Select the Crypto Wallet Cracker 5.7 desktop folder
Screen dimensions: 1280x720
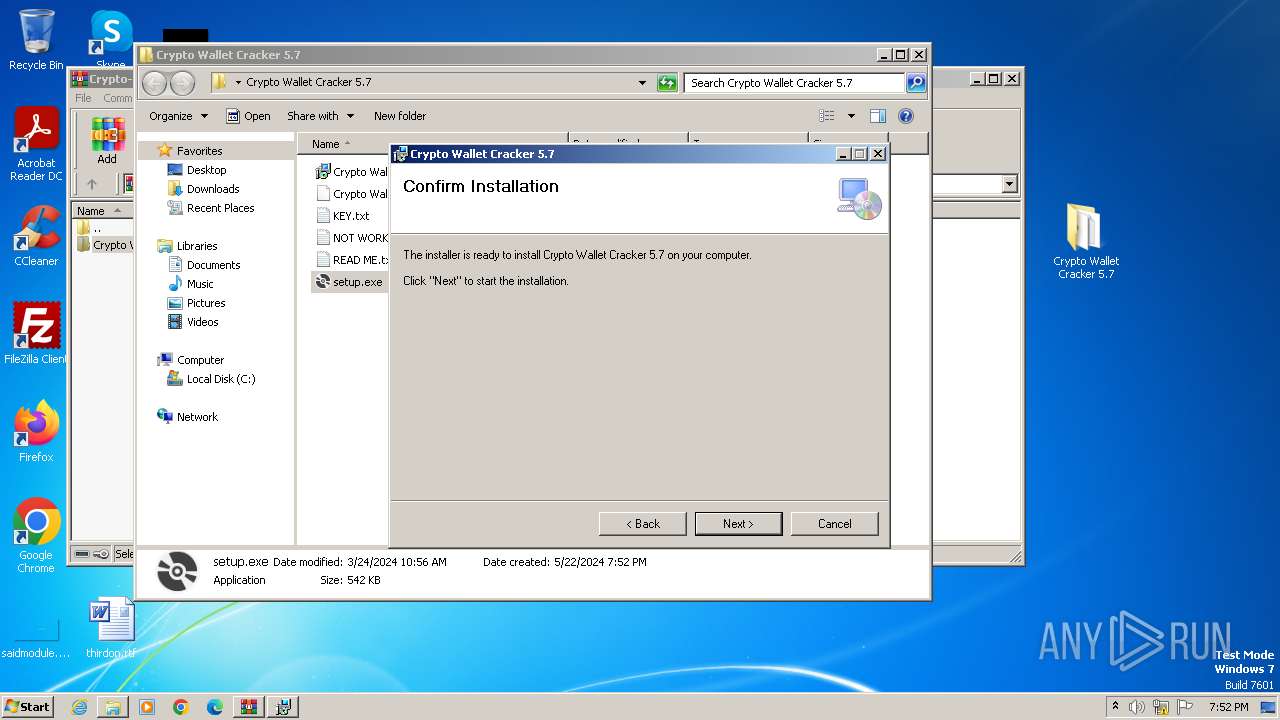(x=1085, y=242)
